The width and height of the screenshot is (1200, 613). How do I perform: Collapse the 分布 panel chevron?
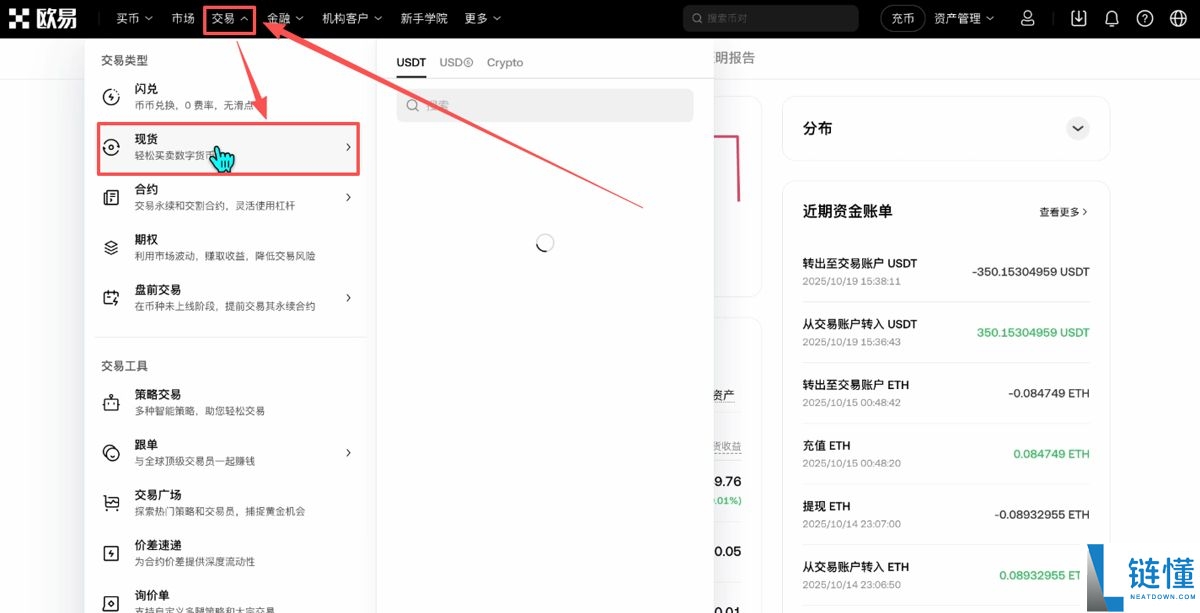pos(1078,128)
